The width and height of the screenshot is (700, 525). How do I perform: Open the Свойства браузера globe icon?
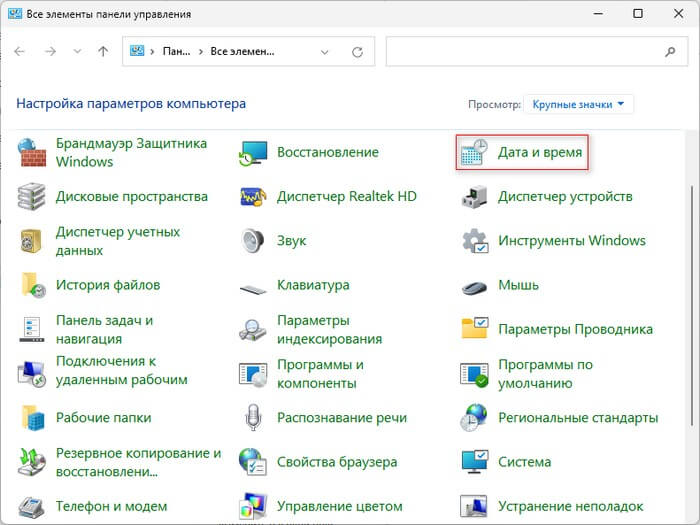(253, 462)
